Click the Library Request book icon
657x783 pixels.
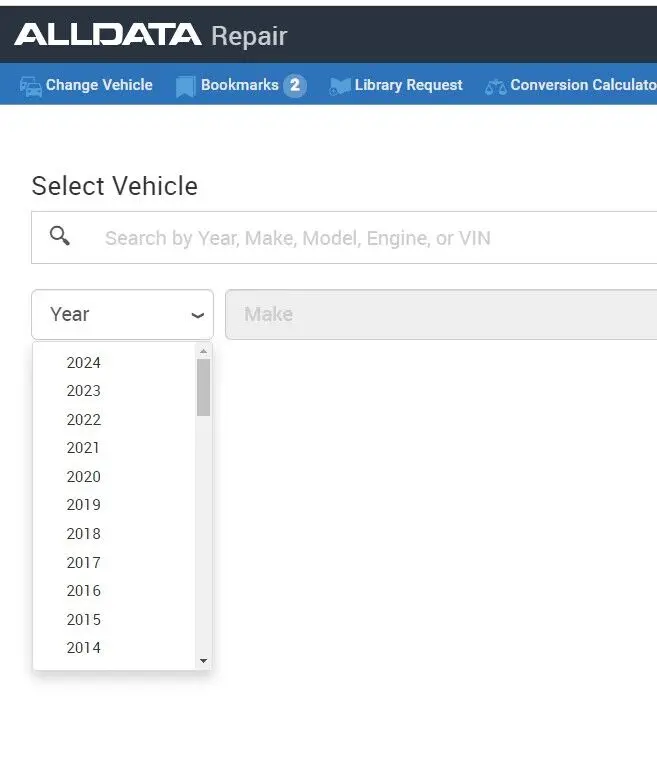tap(340, 86)
